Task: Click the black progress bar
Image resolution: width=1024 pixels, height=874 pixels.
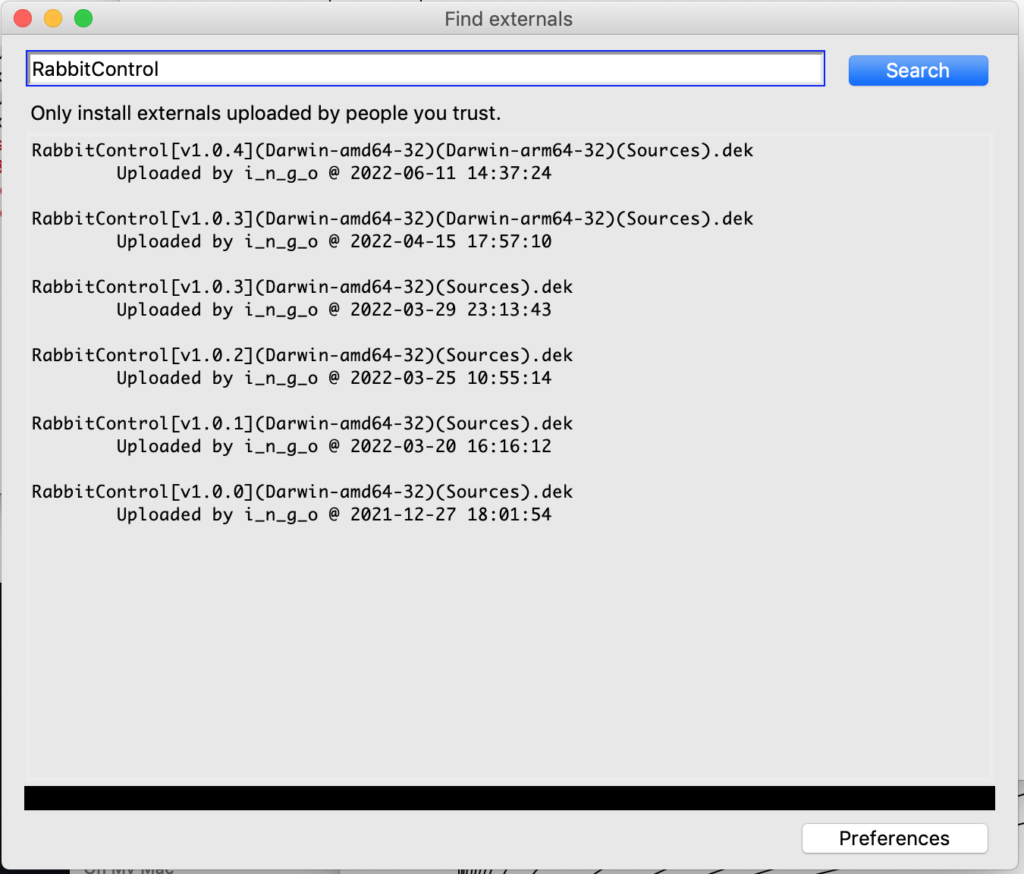Action: click(509, 798)
